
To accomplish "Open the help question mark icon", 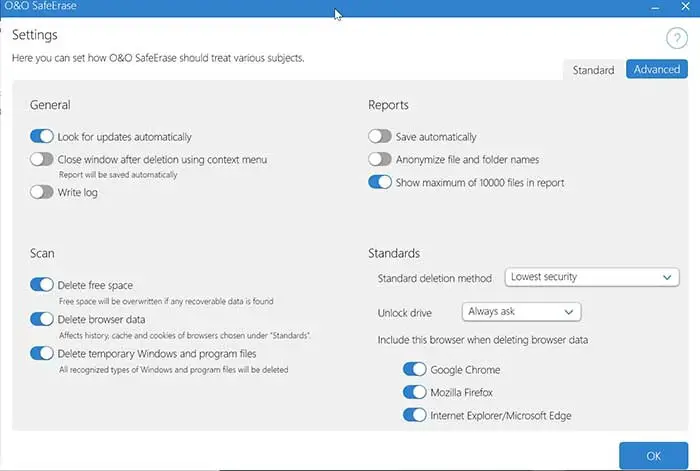I will click(x=676, y=39).
